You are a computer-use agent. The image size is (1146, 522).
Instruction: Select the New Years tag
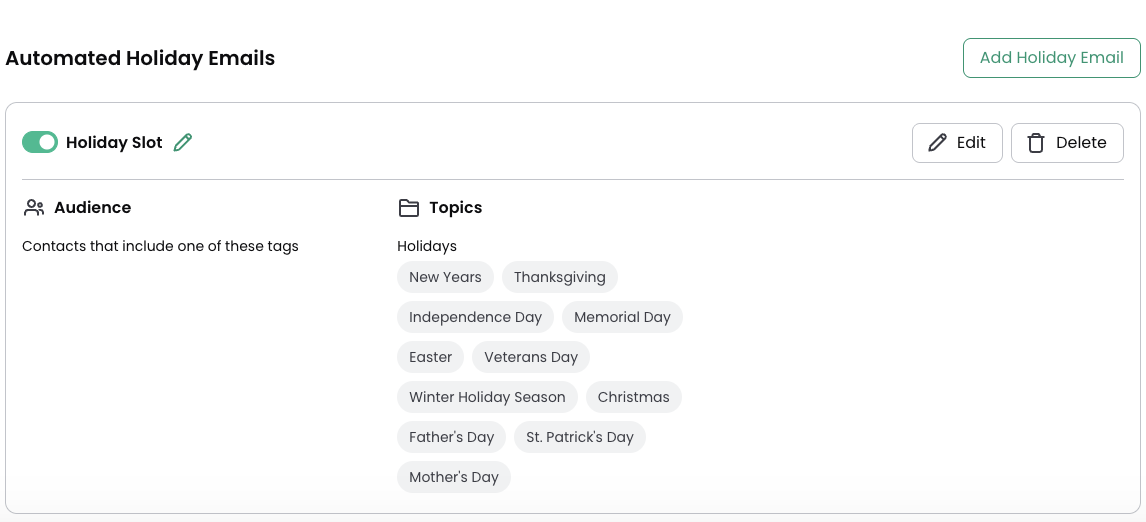445,277
